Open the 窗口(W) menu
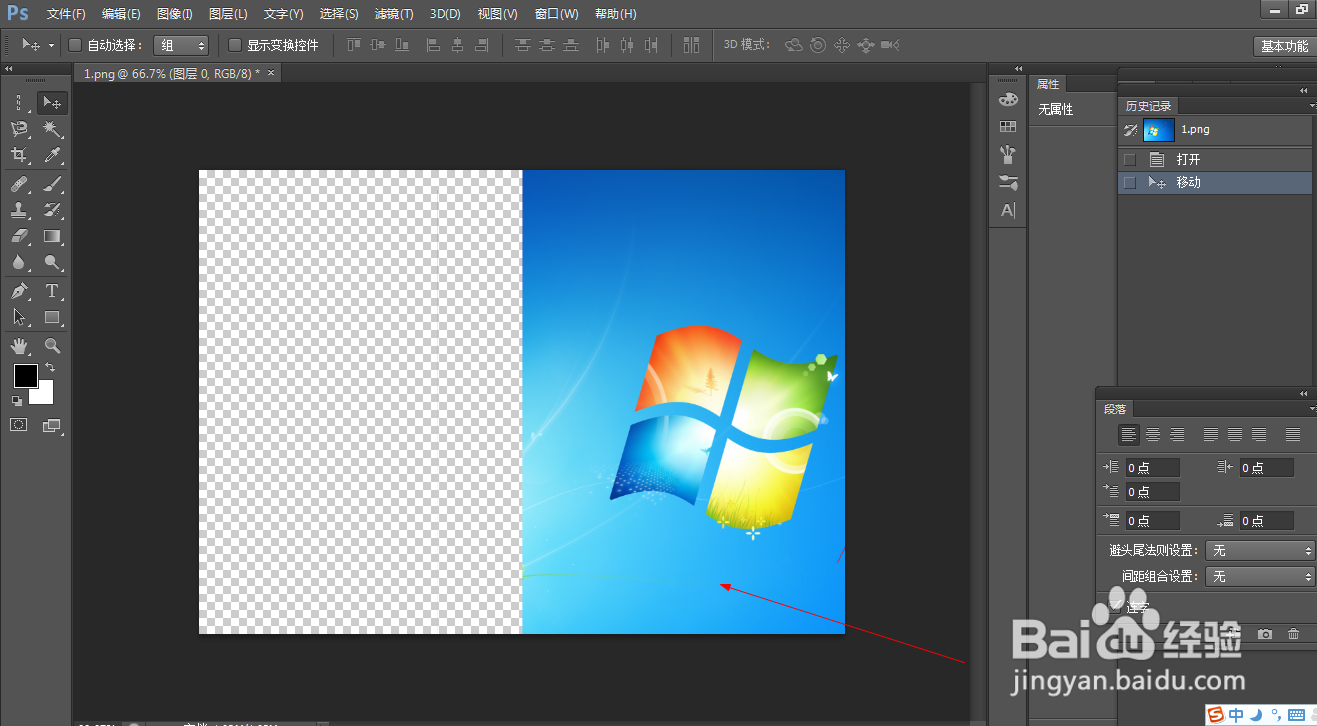The height and width of the screenshot is (726, 1317). coord(556,14)
